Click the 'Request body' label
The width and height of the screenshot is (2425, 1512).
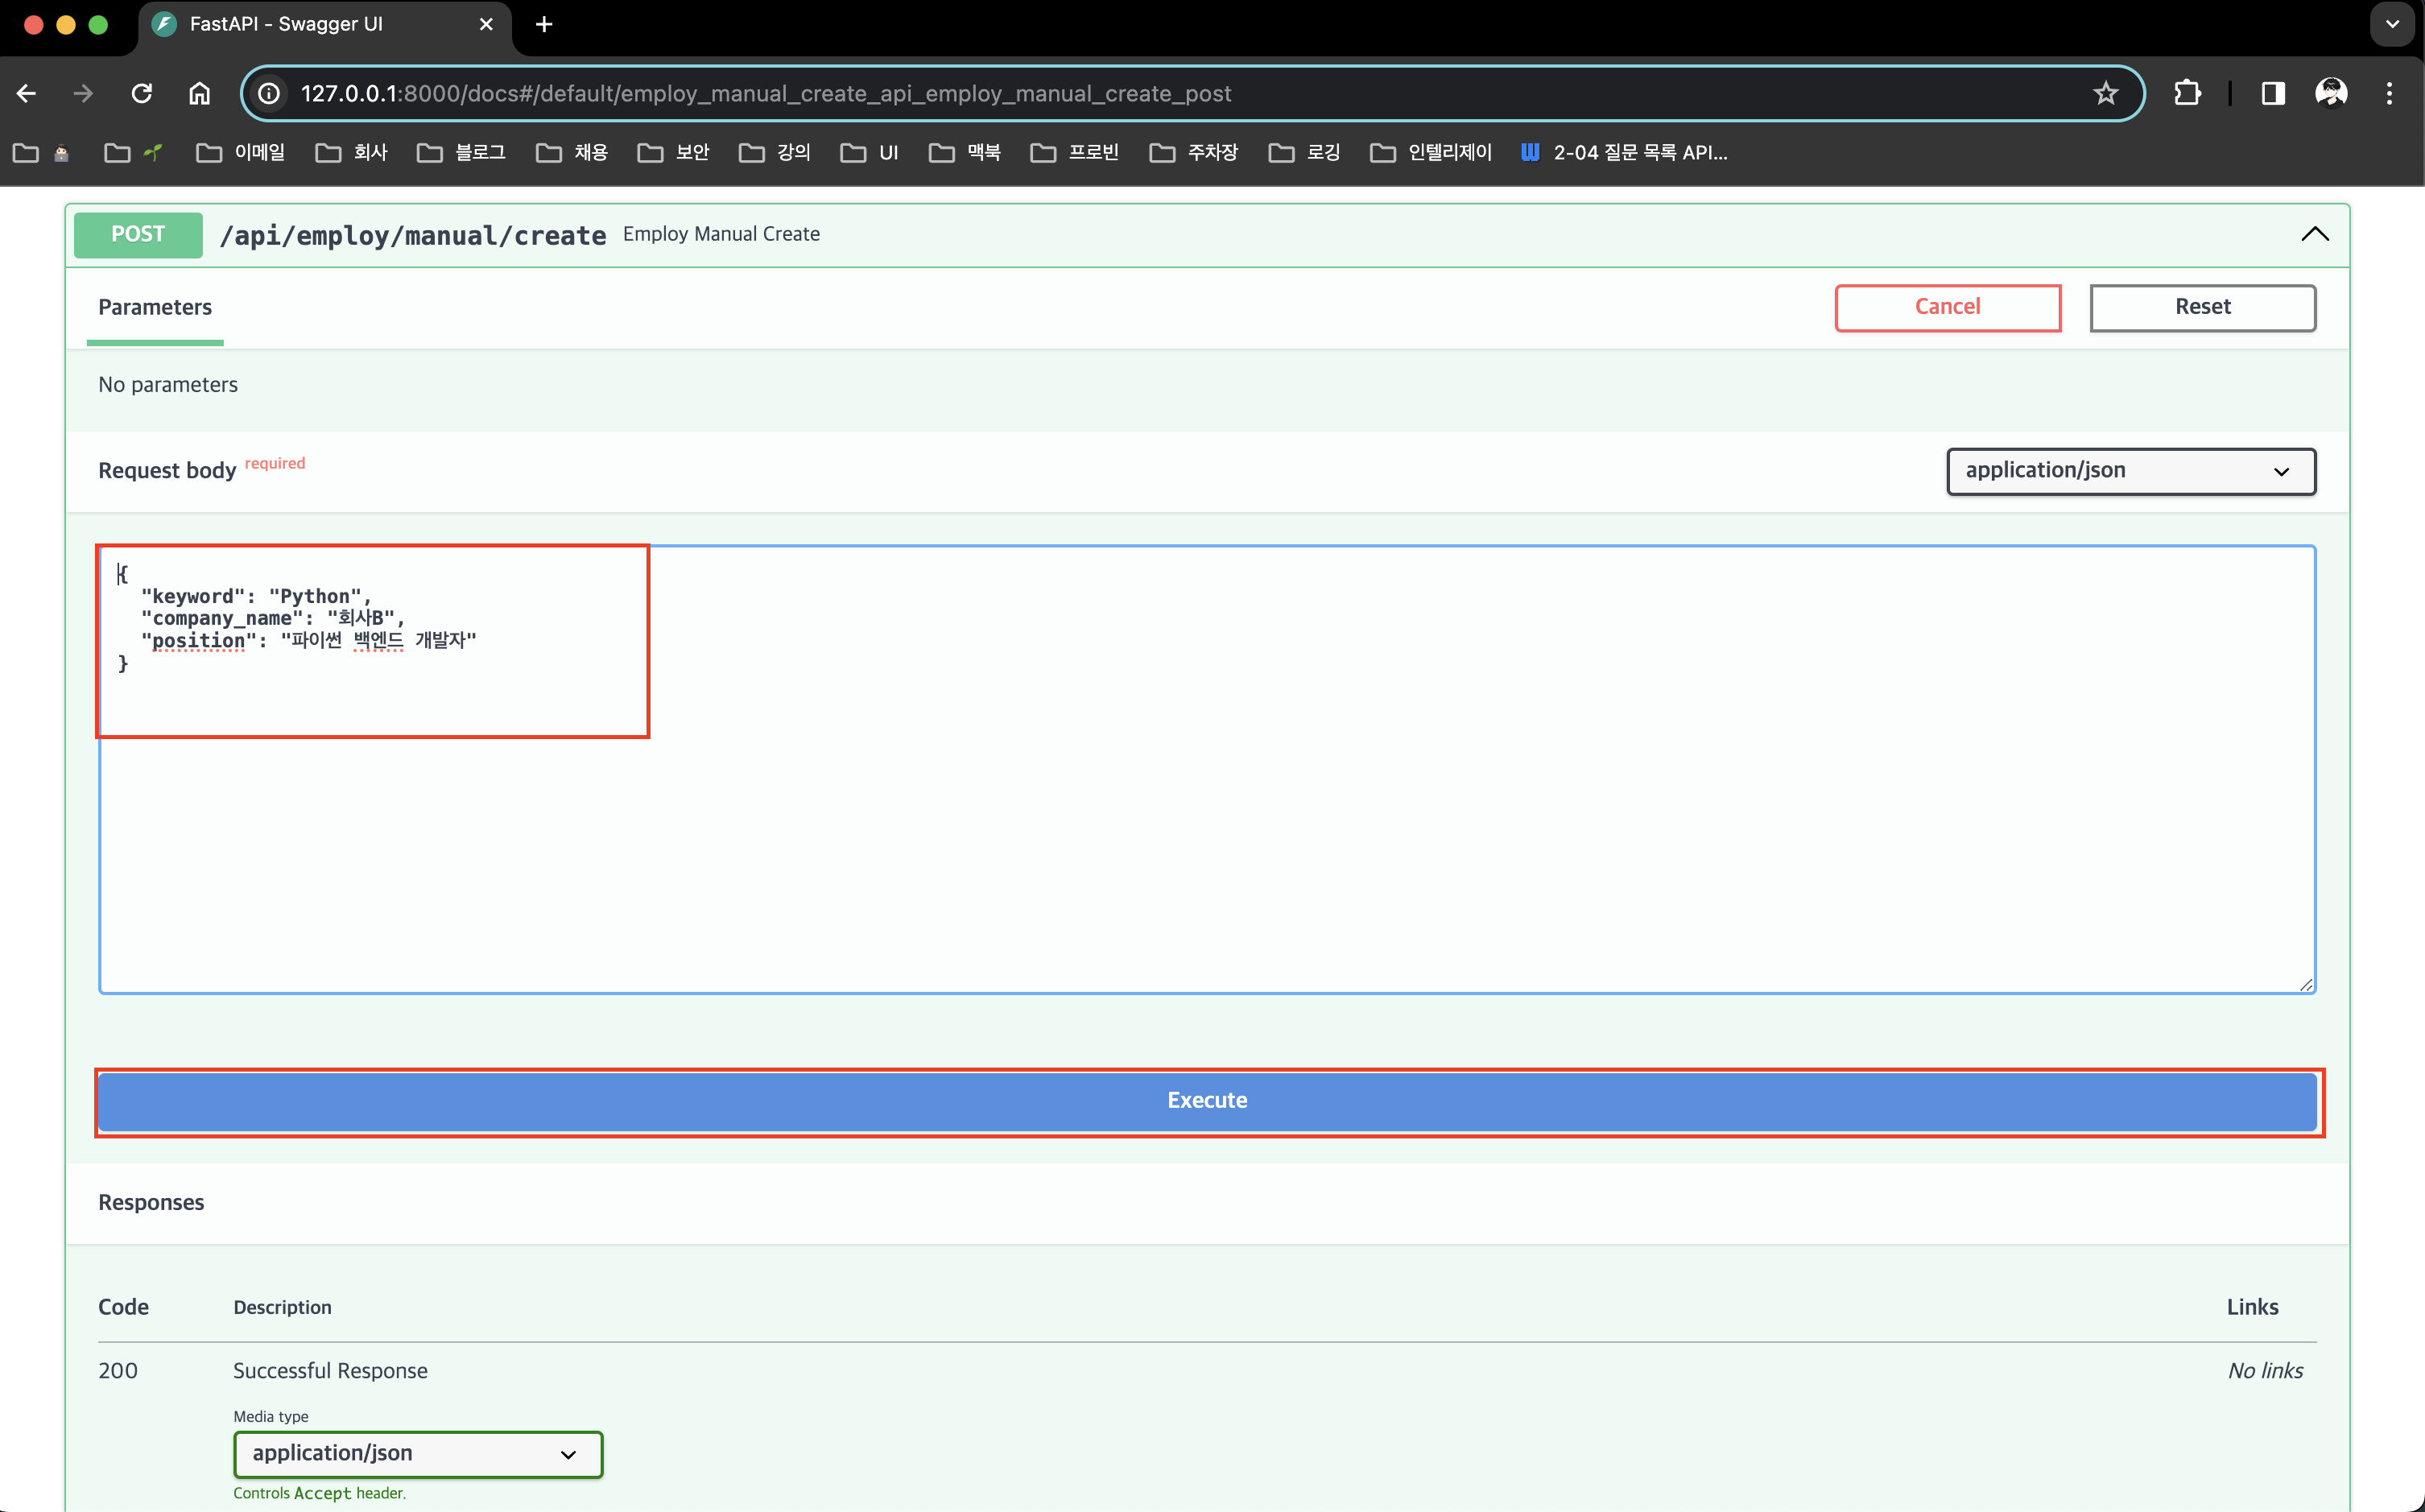[167, 471]
